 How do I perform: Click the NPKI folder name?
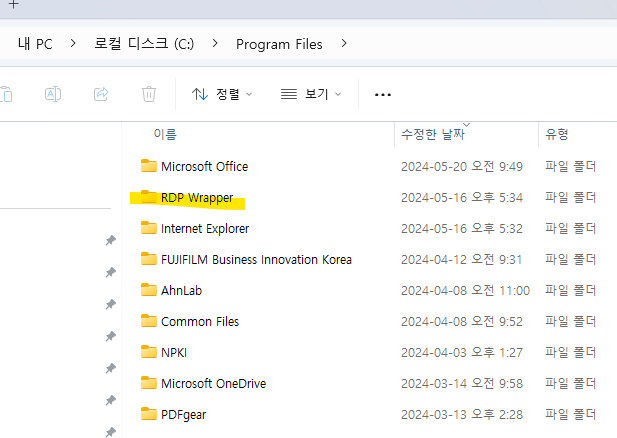click(174, 353)
